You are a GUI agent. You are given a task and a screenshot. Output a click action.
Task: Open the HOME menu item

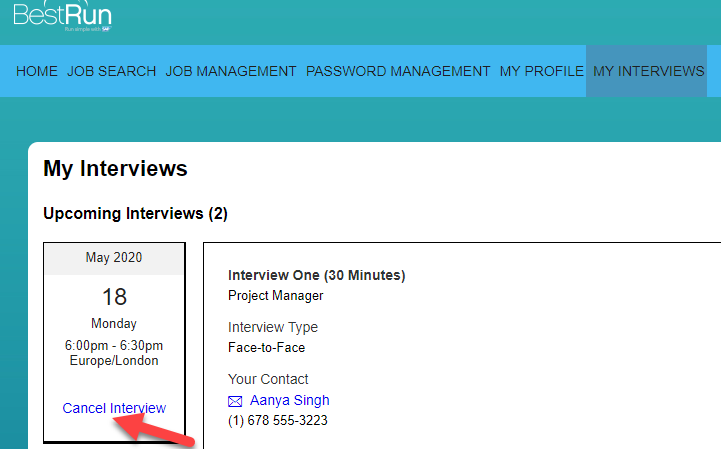(x=37, y=71)
